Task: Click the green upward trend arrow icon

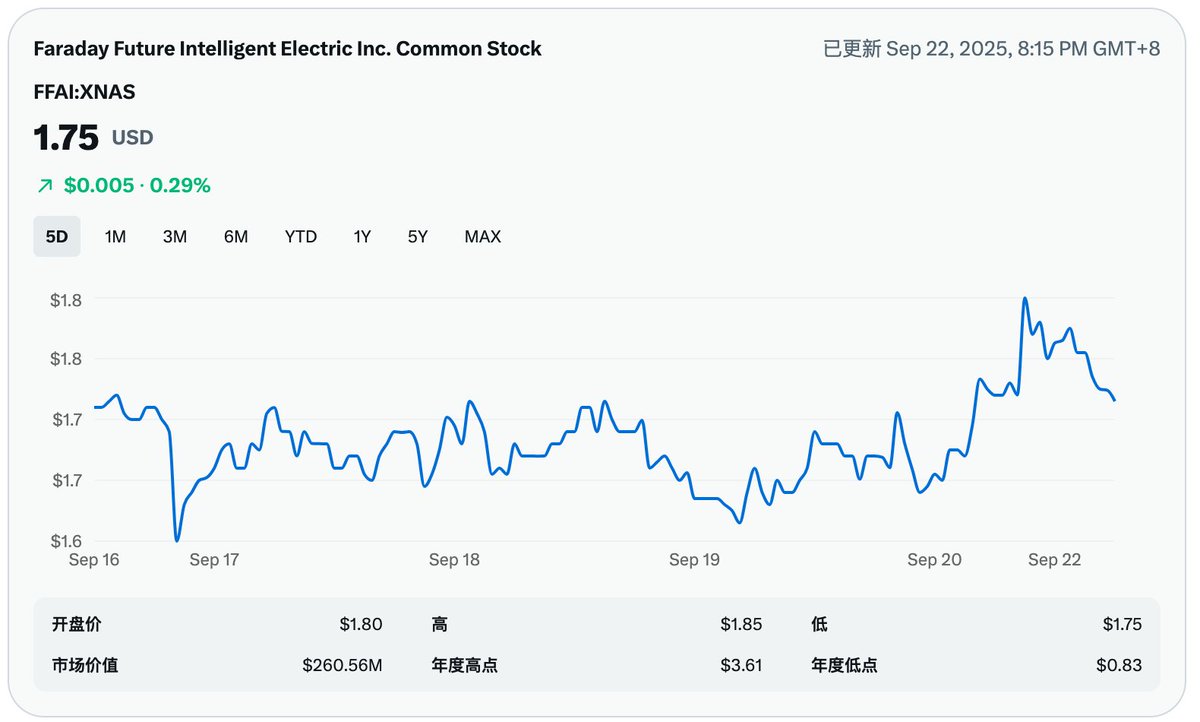Action: [x=44, y=185]
